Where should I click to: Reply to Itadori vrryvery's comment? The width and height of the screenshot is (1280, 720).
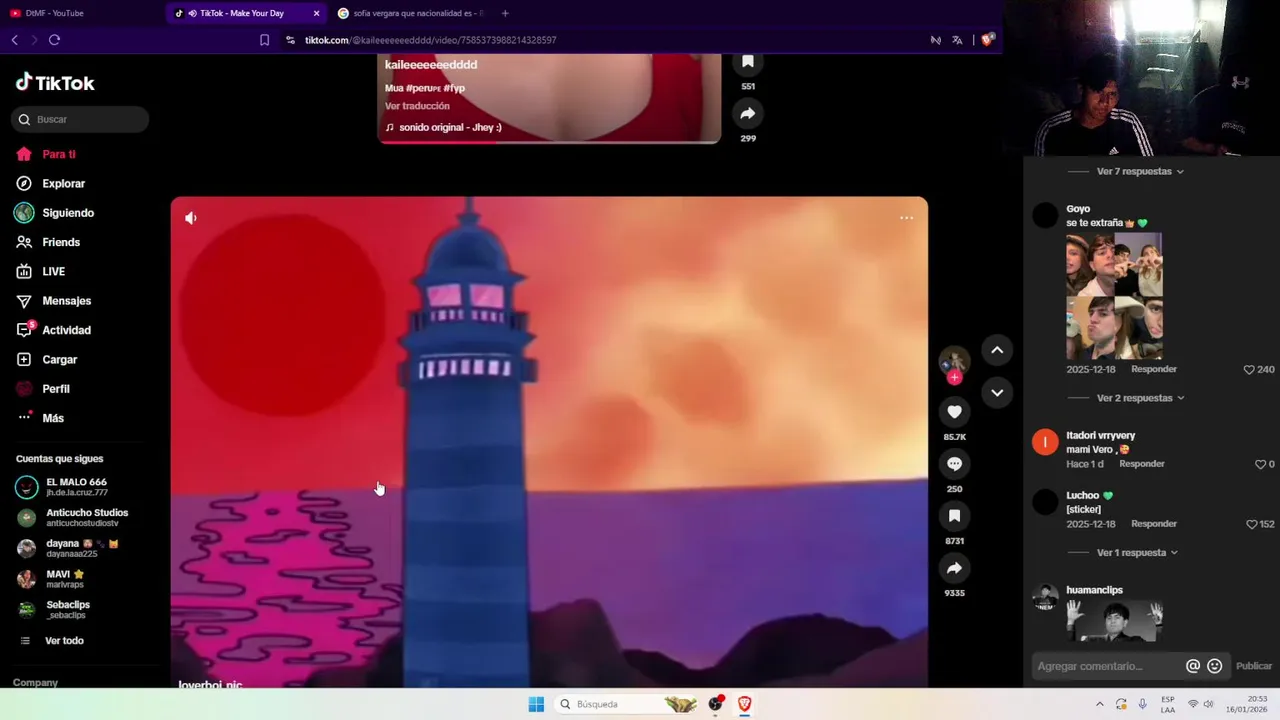point(1142,464)
